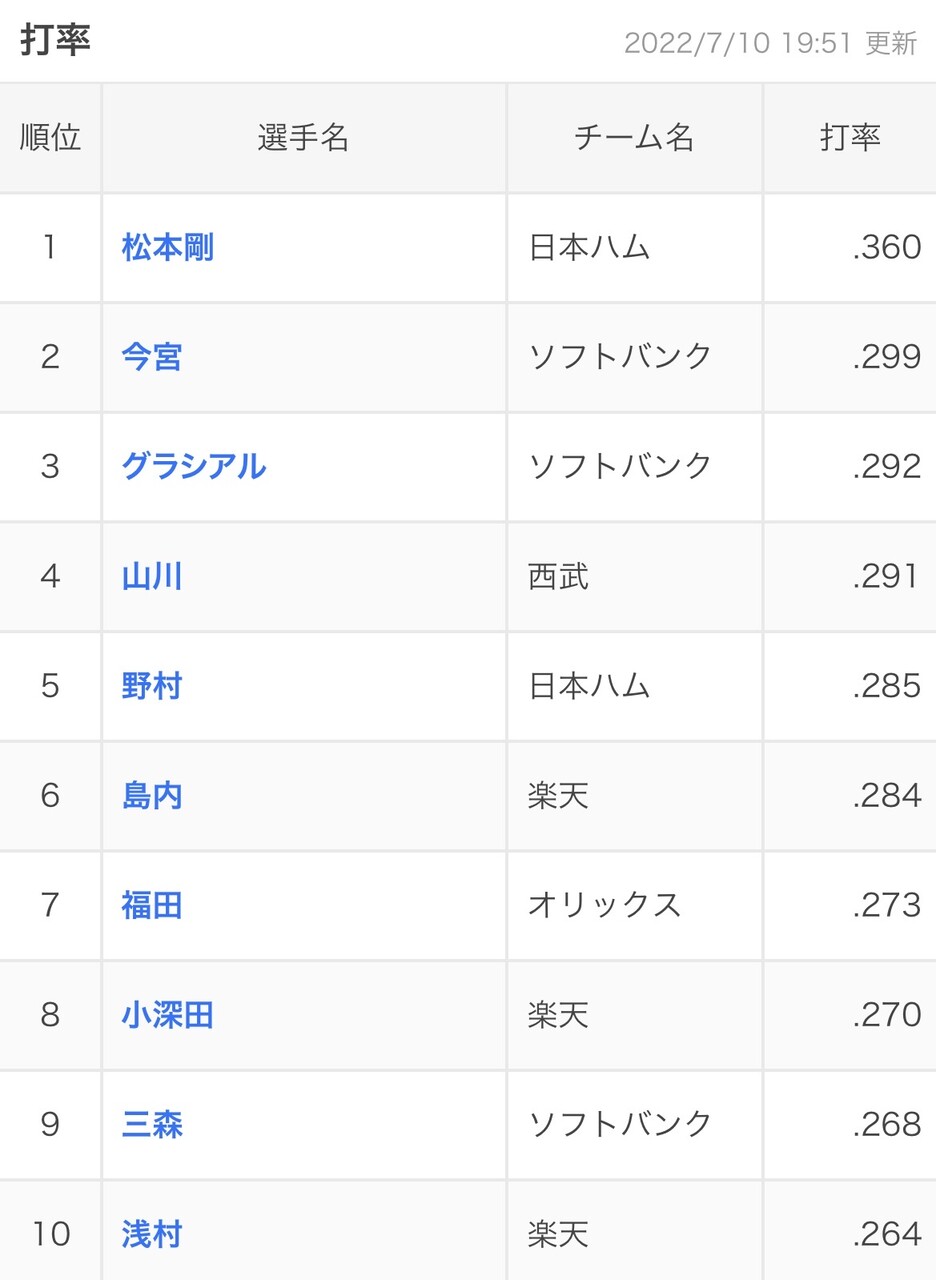Click the 2022/7/10 19:51 更新 timestamp
This screenshot has width=936, height=1280.
click(x=770, y=44)
